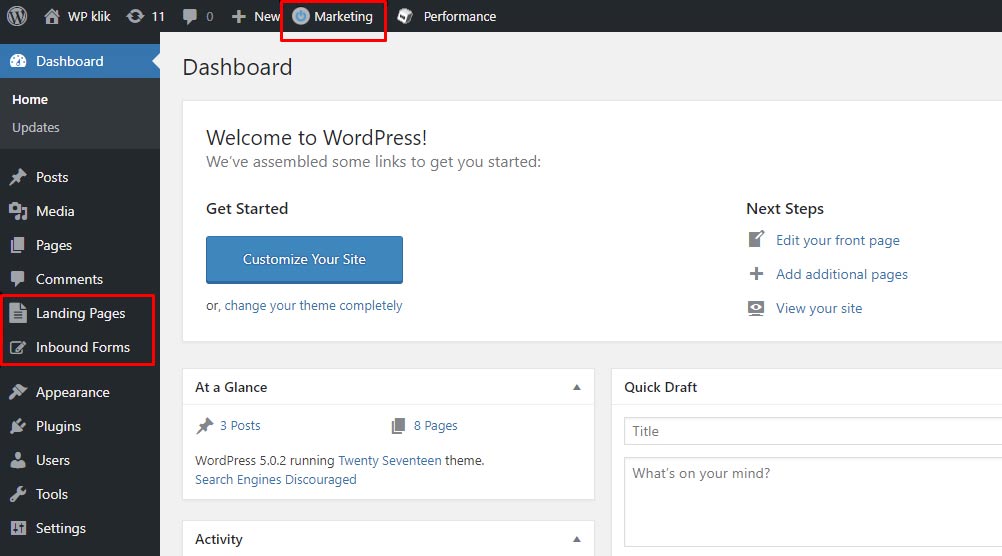The width and height of the screenshot is (1002, 556).
Task: Open WP klik site menu
Action: pos(77,16)
